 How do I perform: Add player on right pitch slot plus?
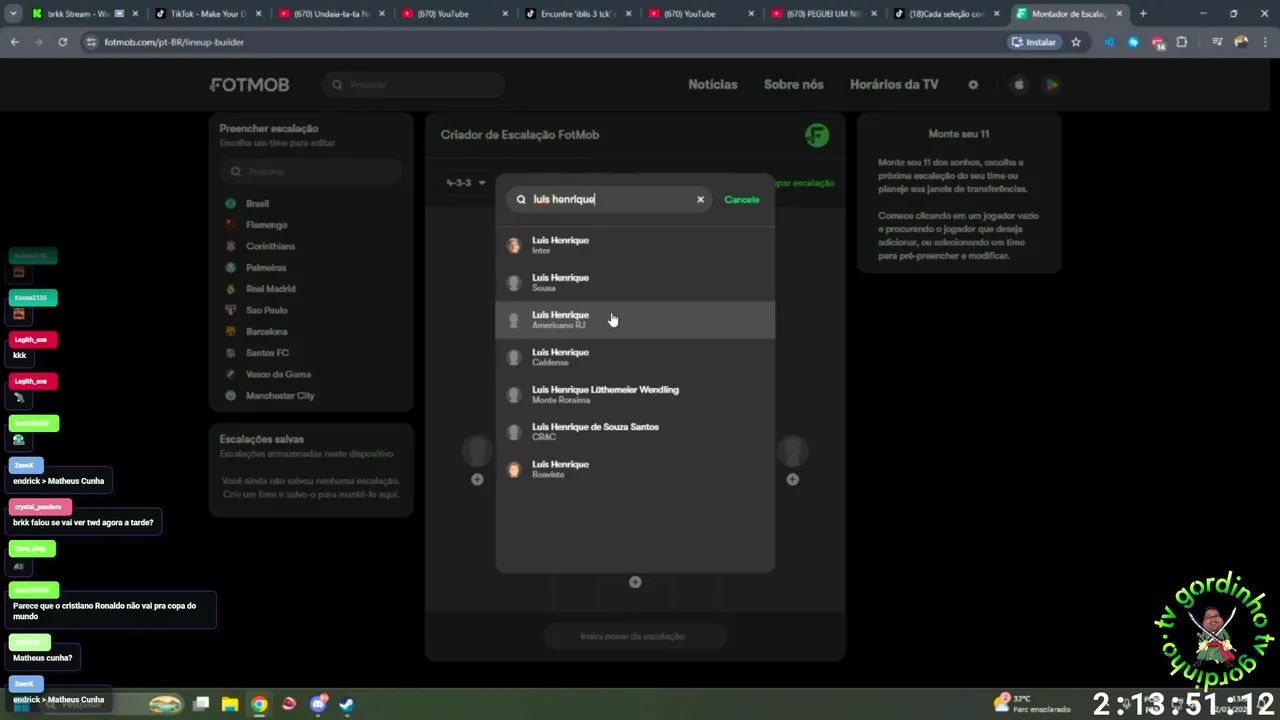792,480
